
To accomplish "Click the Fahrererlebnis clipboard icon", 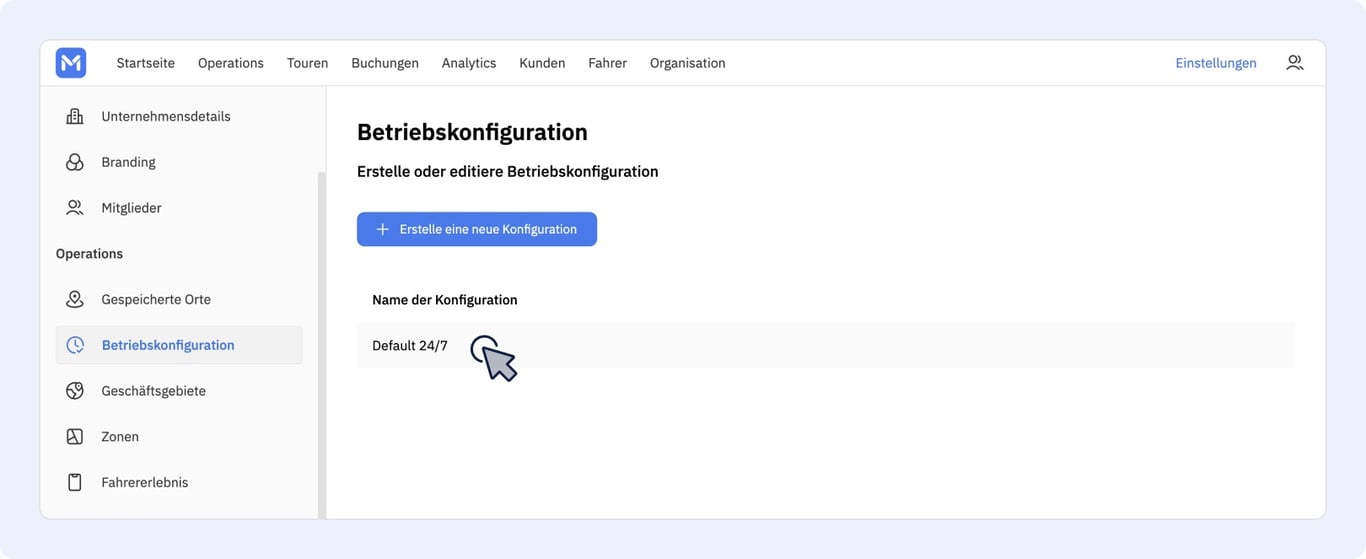I will click(75, 482).
